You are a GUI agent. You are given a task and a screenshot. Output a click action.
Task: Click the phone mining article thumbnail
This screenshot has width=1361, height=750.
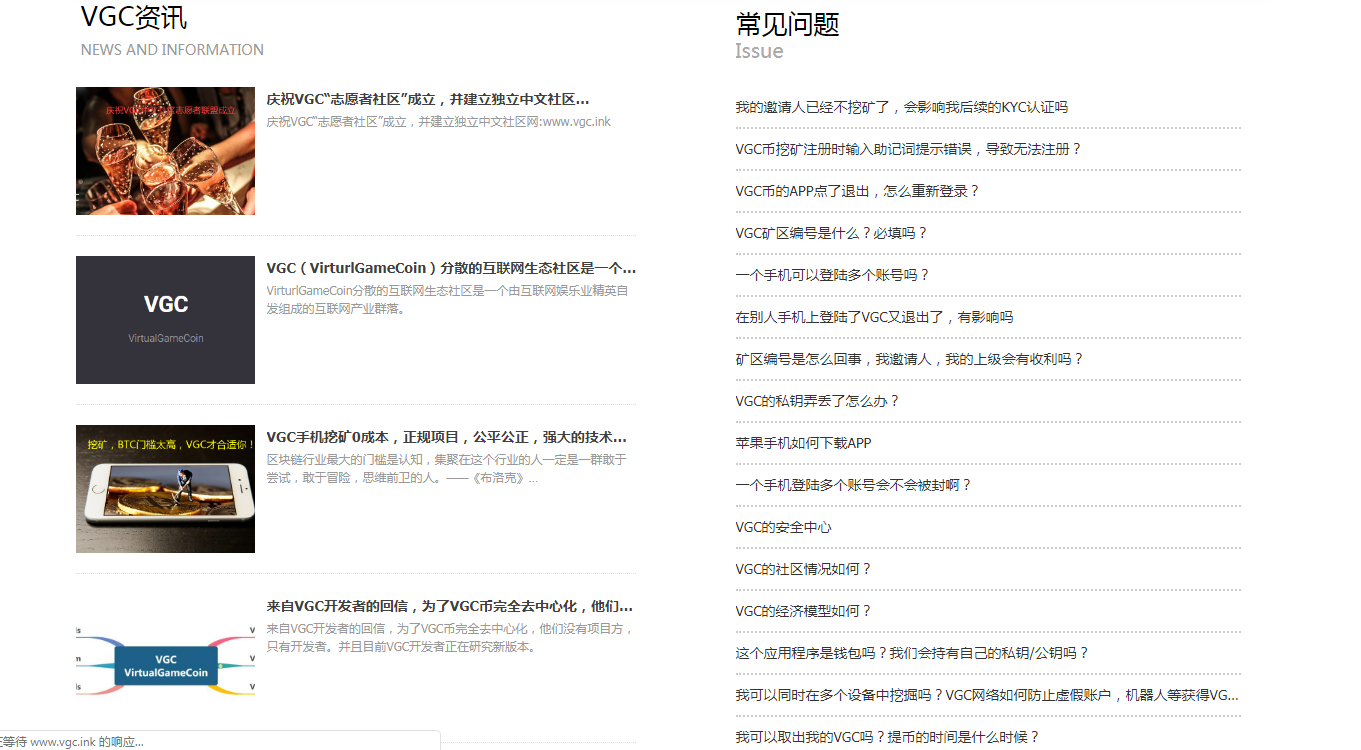(x=165, y=489)
